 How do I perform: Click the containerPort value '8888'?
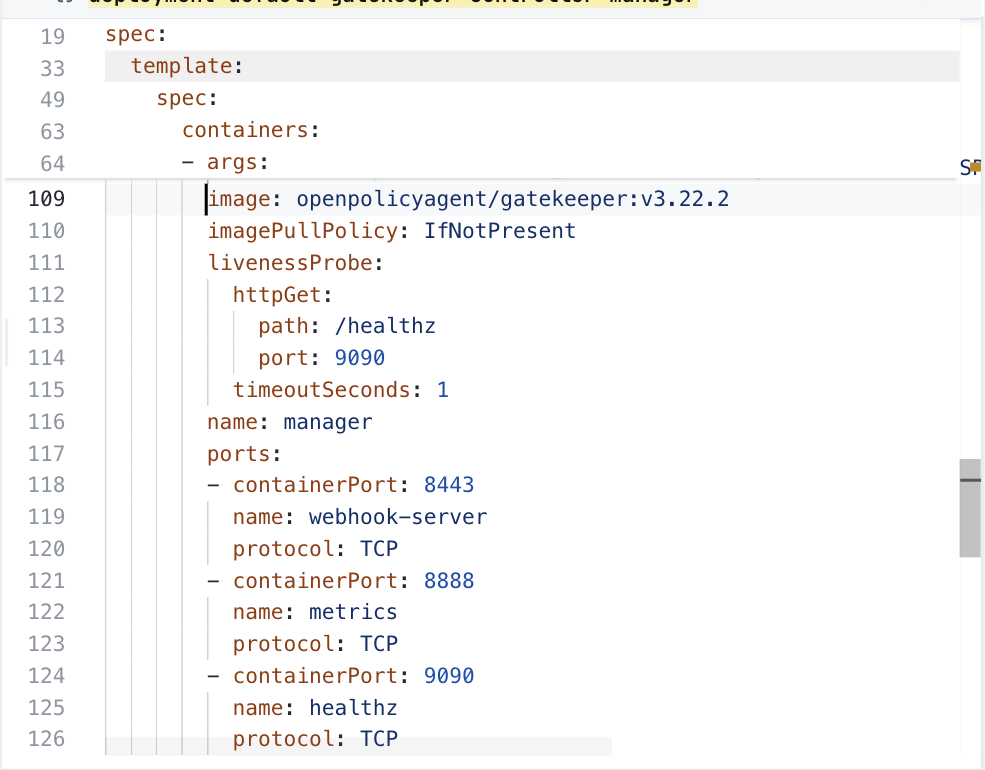pos(449,581)
